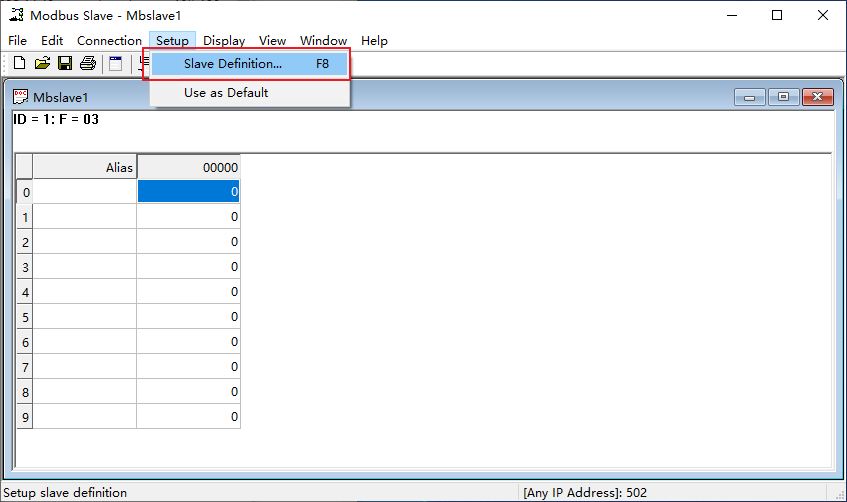Minimize the Mbslave1 child window
The width and height of the screenshot is (847, 502).
(750, 97)
